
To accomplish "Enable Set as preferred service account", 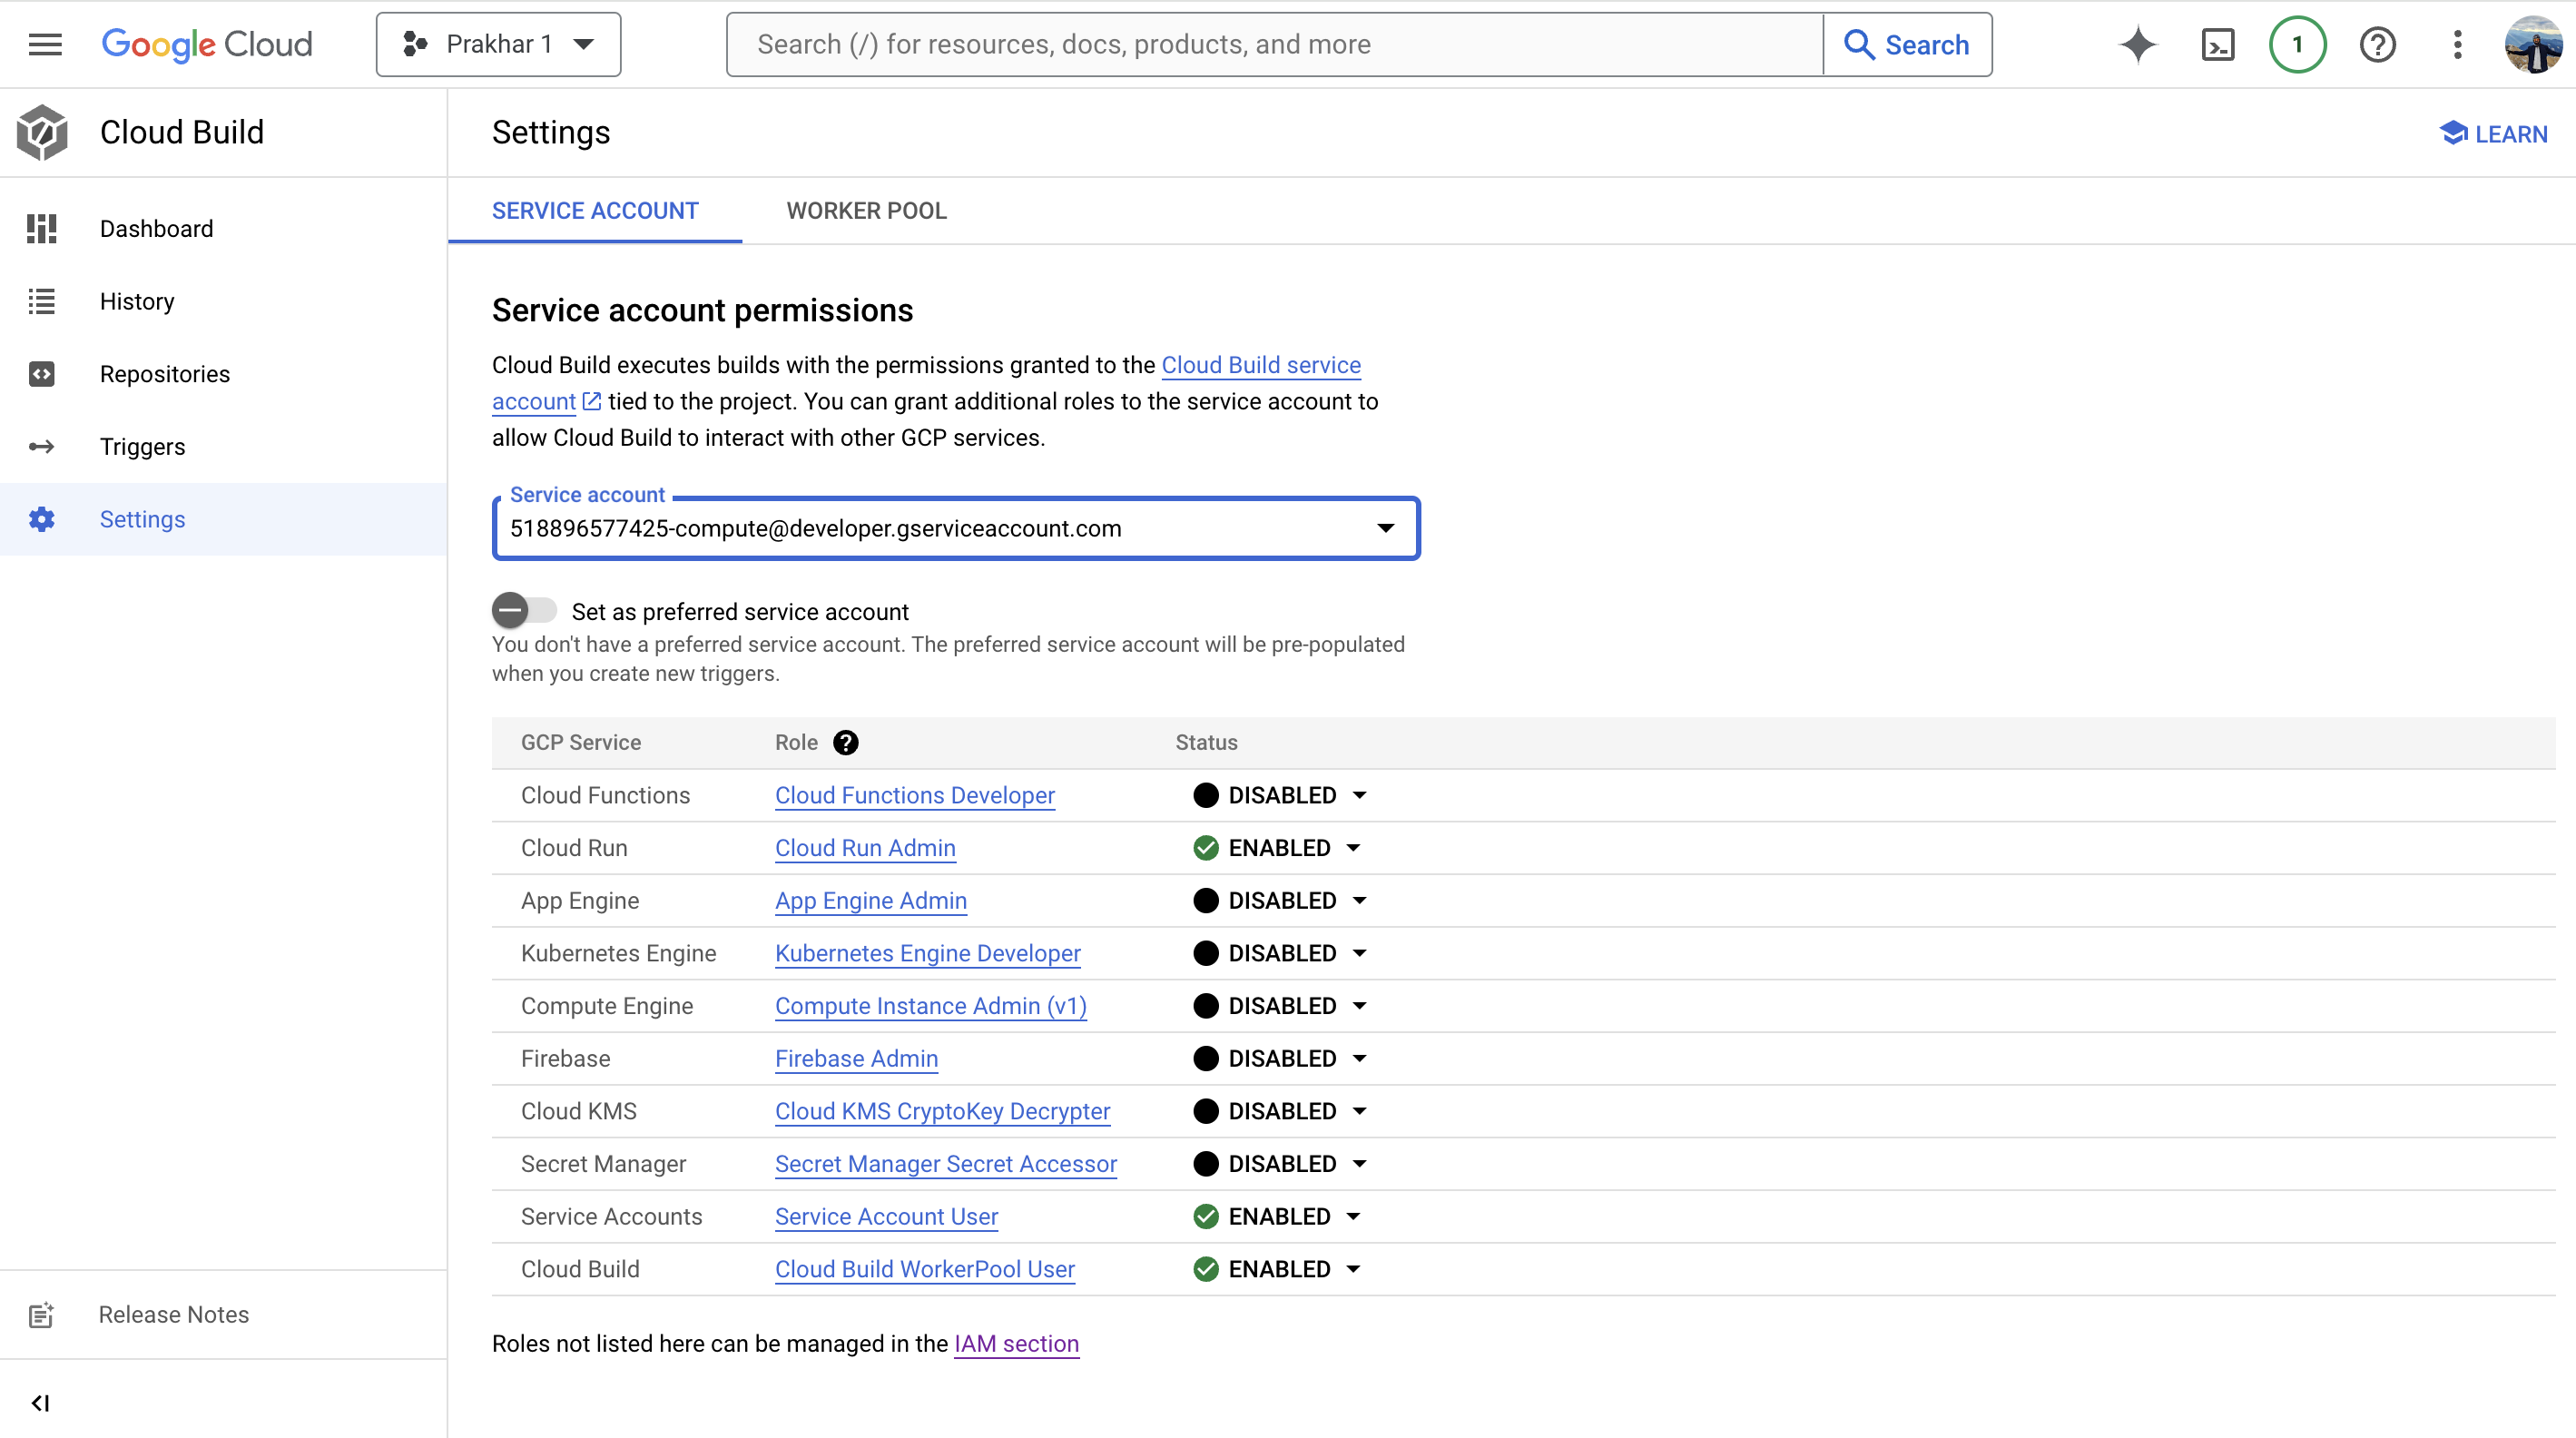I will click(x=524, y=610).
